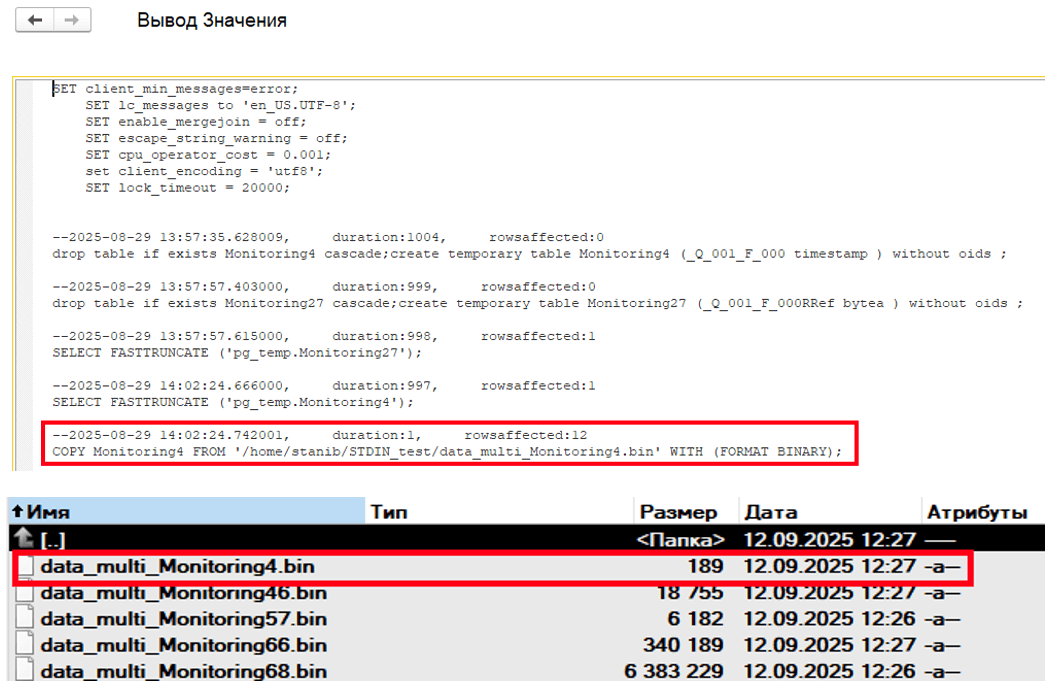1051x686 pixels.
Task: Select the data_multi_Monitoring66.bin file name
Action: click(184, 645)
